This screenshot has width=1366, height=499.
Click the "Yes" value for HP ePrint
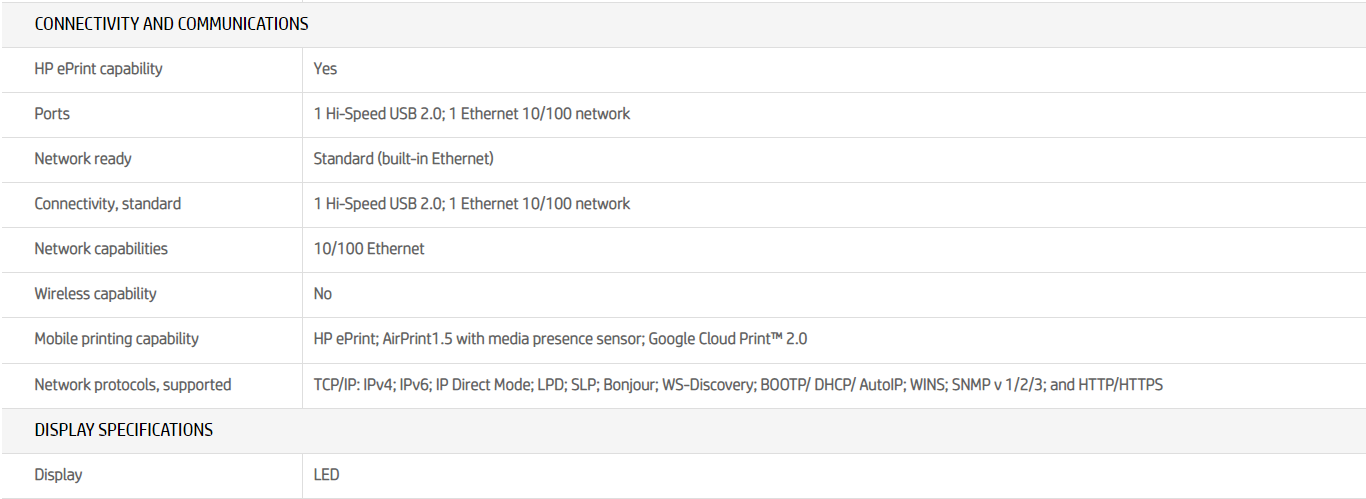point(325,69)
